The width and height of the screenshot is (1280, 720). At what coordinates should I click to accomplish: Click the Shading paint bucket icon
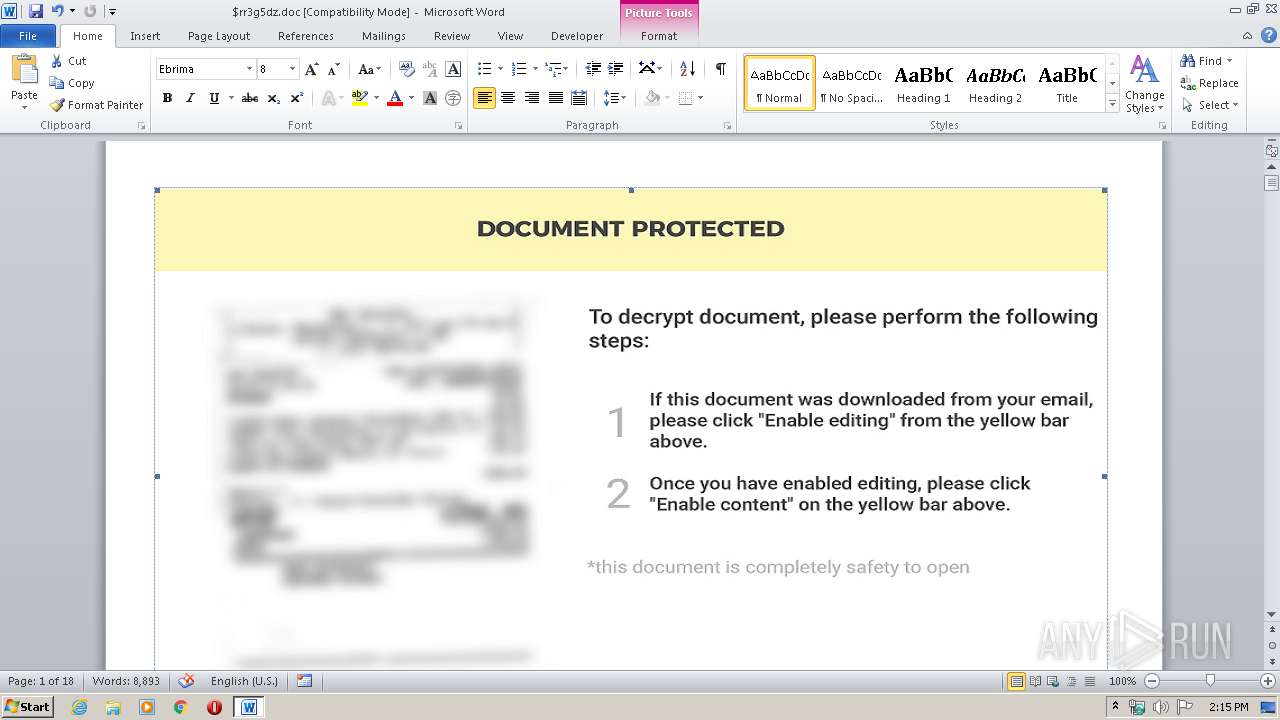(652, 98)
